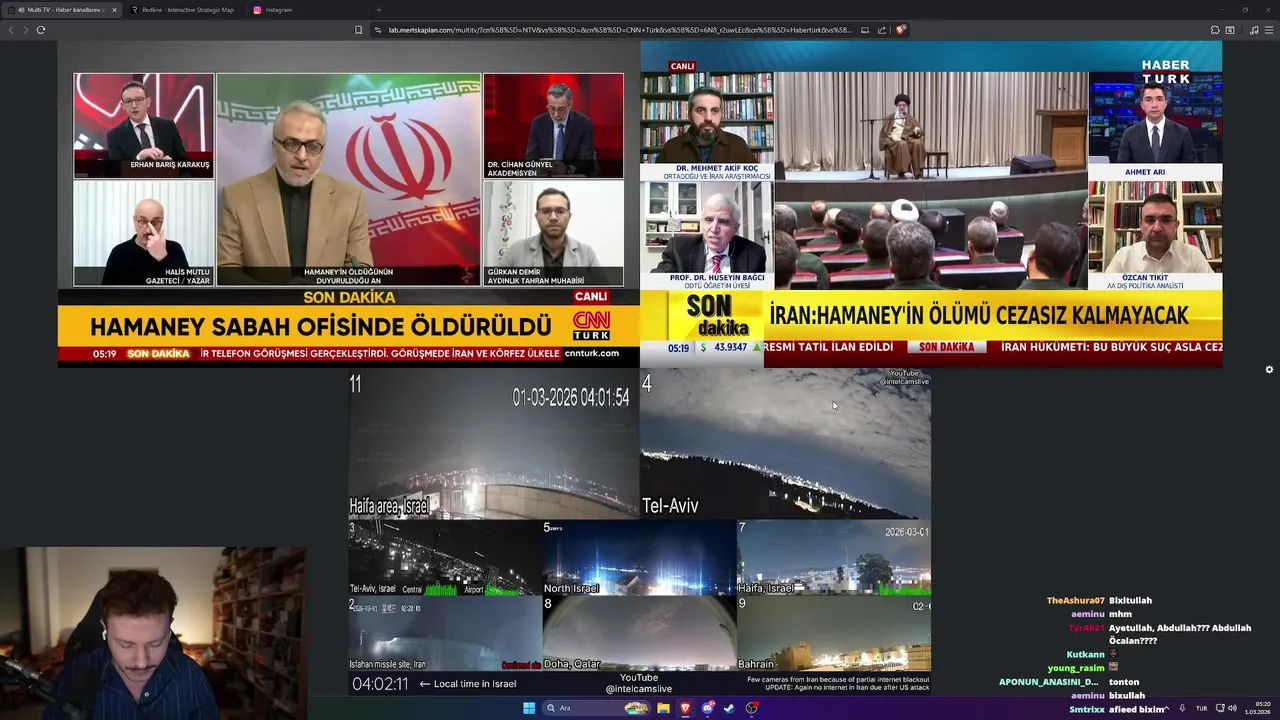Switch to Redline Interactive Strategic Map tab
Screen dimensions: 1280x720
(187, 10)
